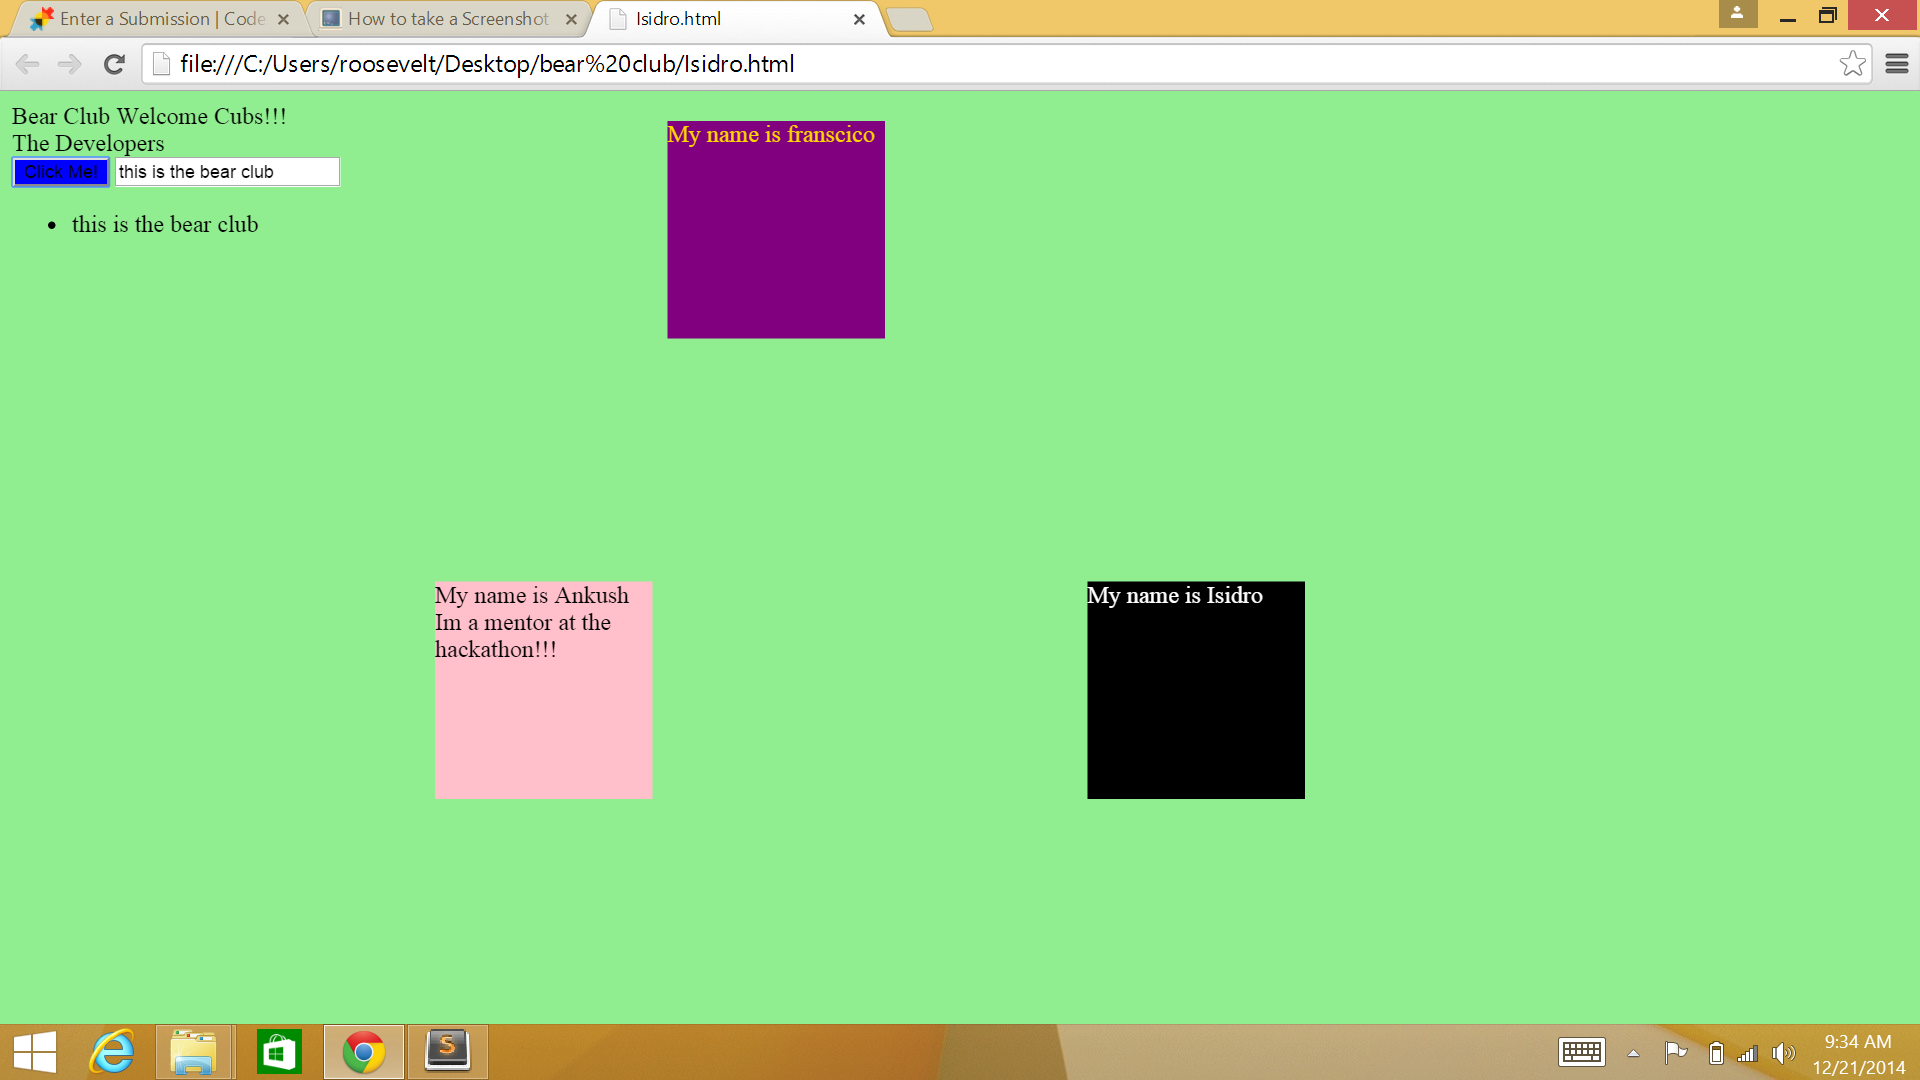Bookmark this page with the star icon
1920x1080 pixels.
[x=1852, y=64]
